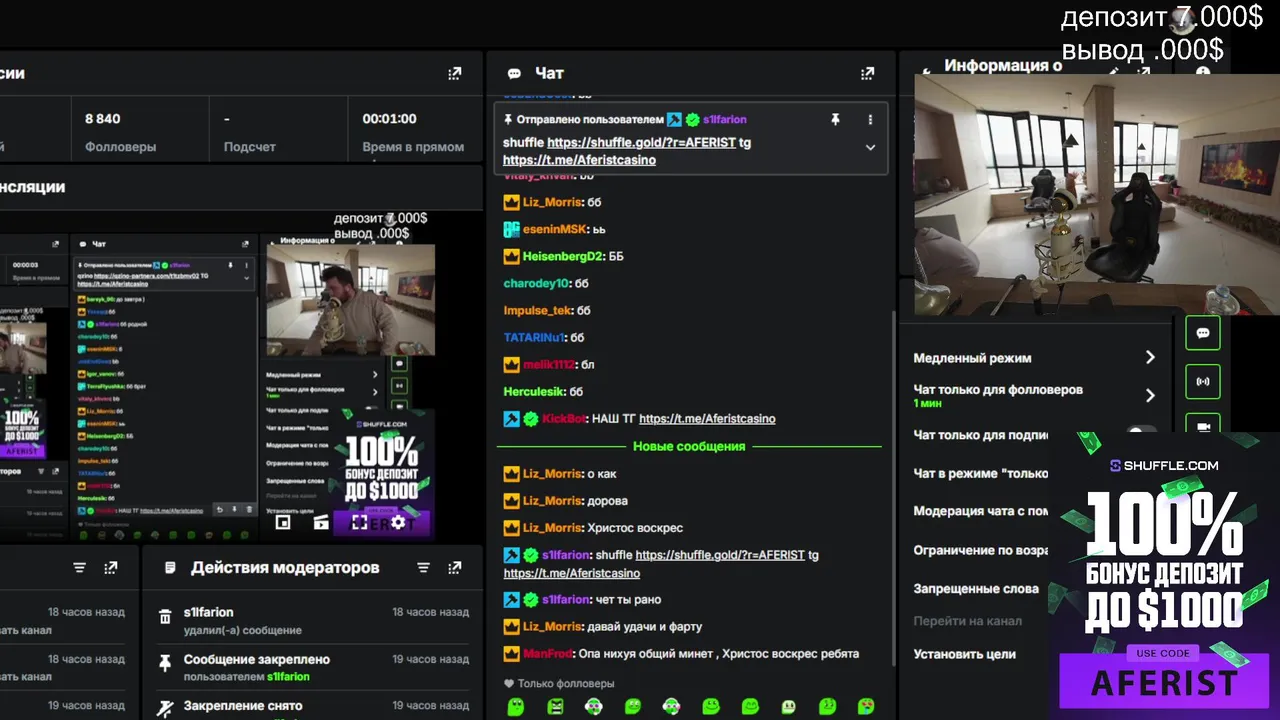The image size is (1280, 720).
Task: Click username eseninMSK in chat
Action: (x=555, y=229)
